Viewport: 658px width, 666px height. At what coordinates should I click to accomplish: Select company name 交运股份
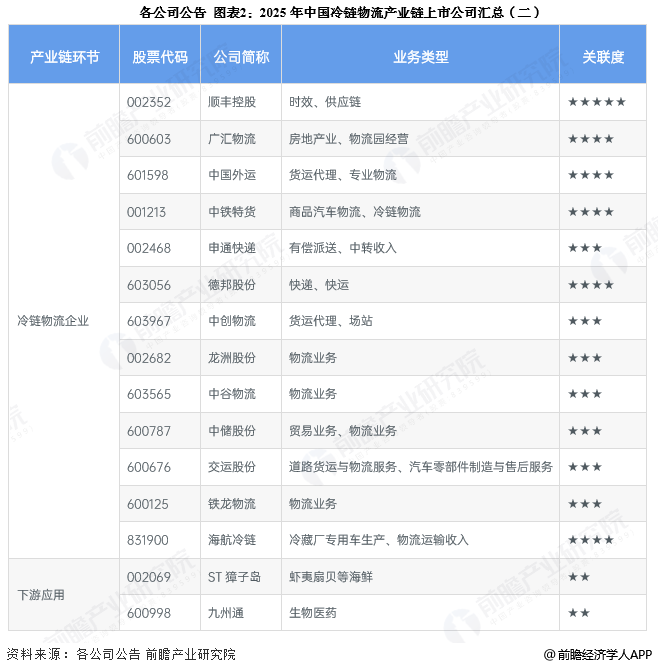[232, 467]
